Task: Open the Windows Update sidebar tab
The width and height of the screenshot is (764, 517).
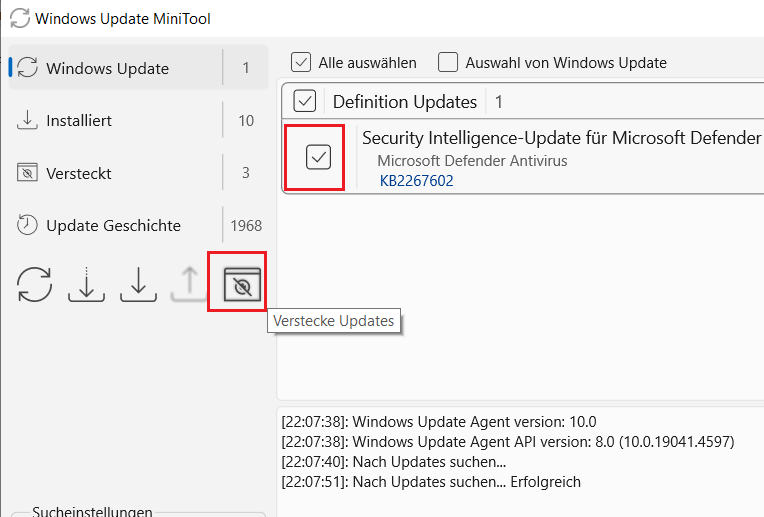Action: 138,68
